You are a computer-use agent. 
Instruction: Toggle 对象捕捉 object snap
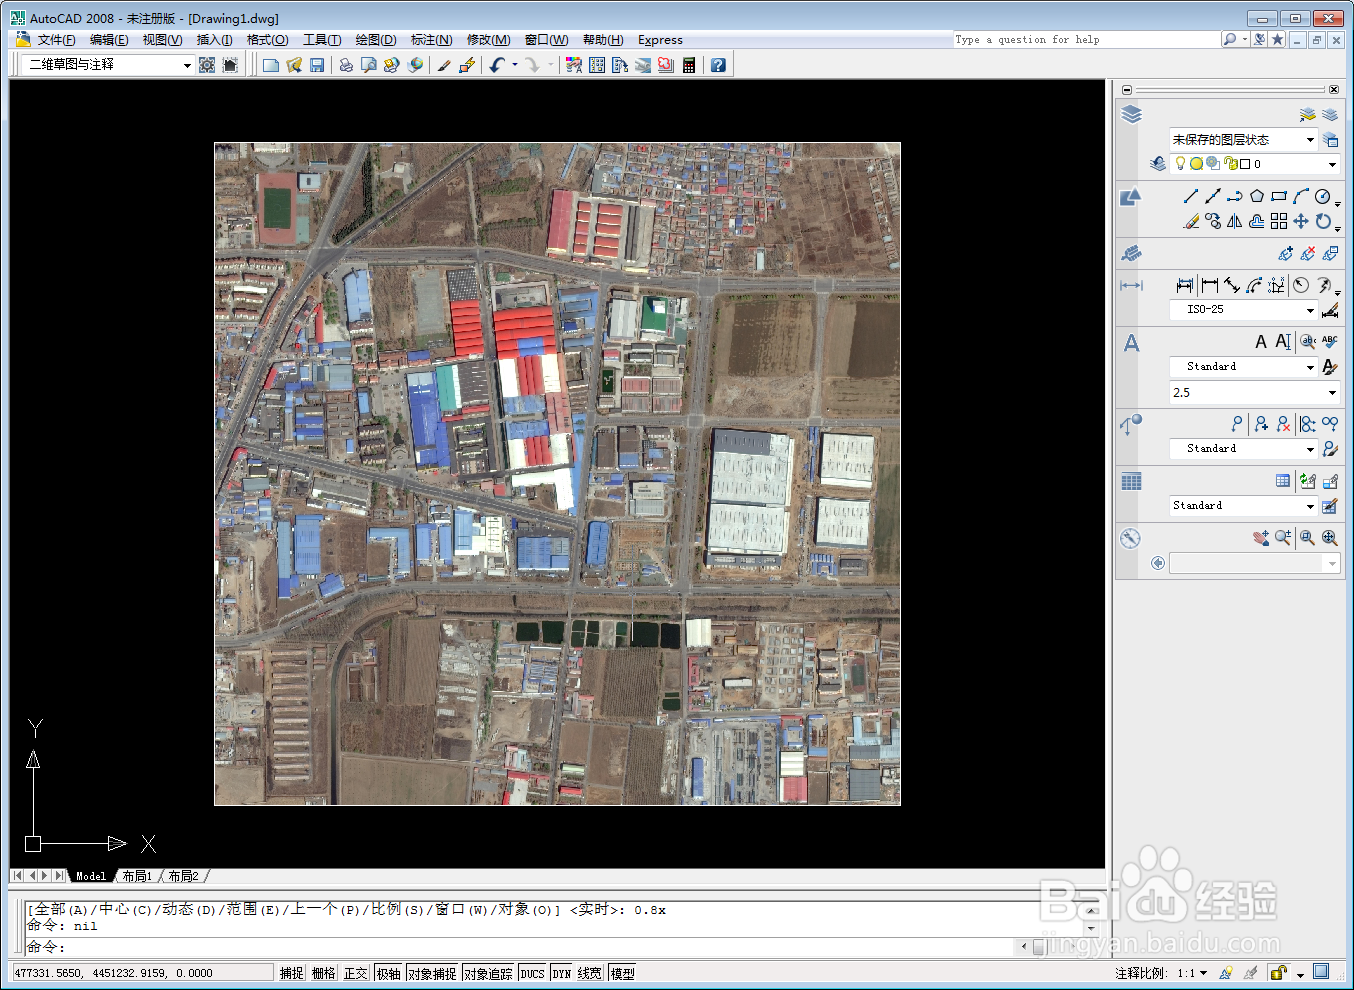tap(432, 973)
